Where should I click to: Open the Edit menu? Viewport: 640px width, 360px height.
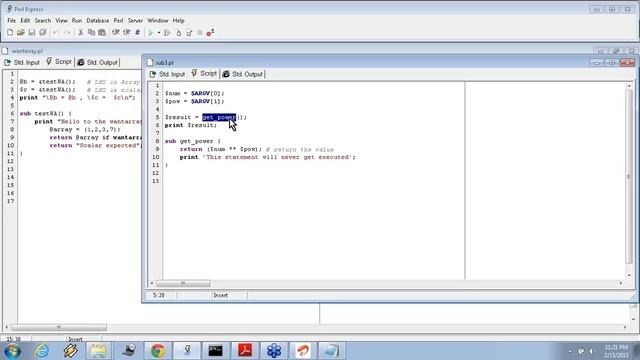click(25, 20)
